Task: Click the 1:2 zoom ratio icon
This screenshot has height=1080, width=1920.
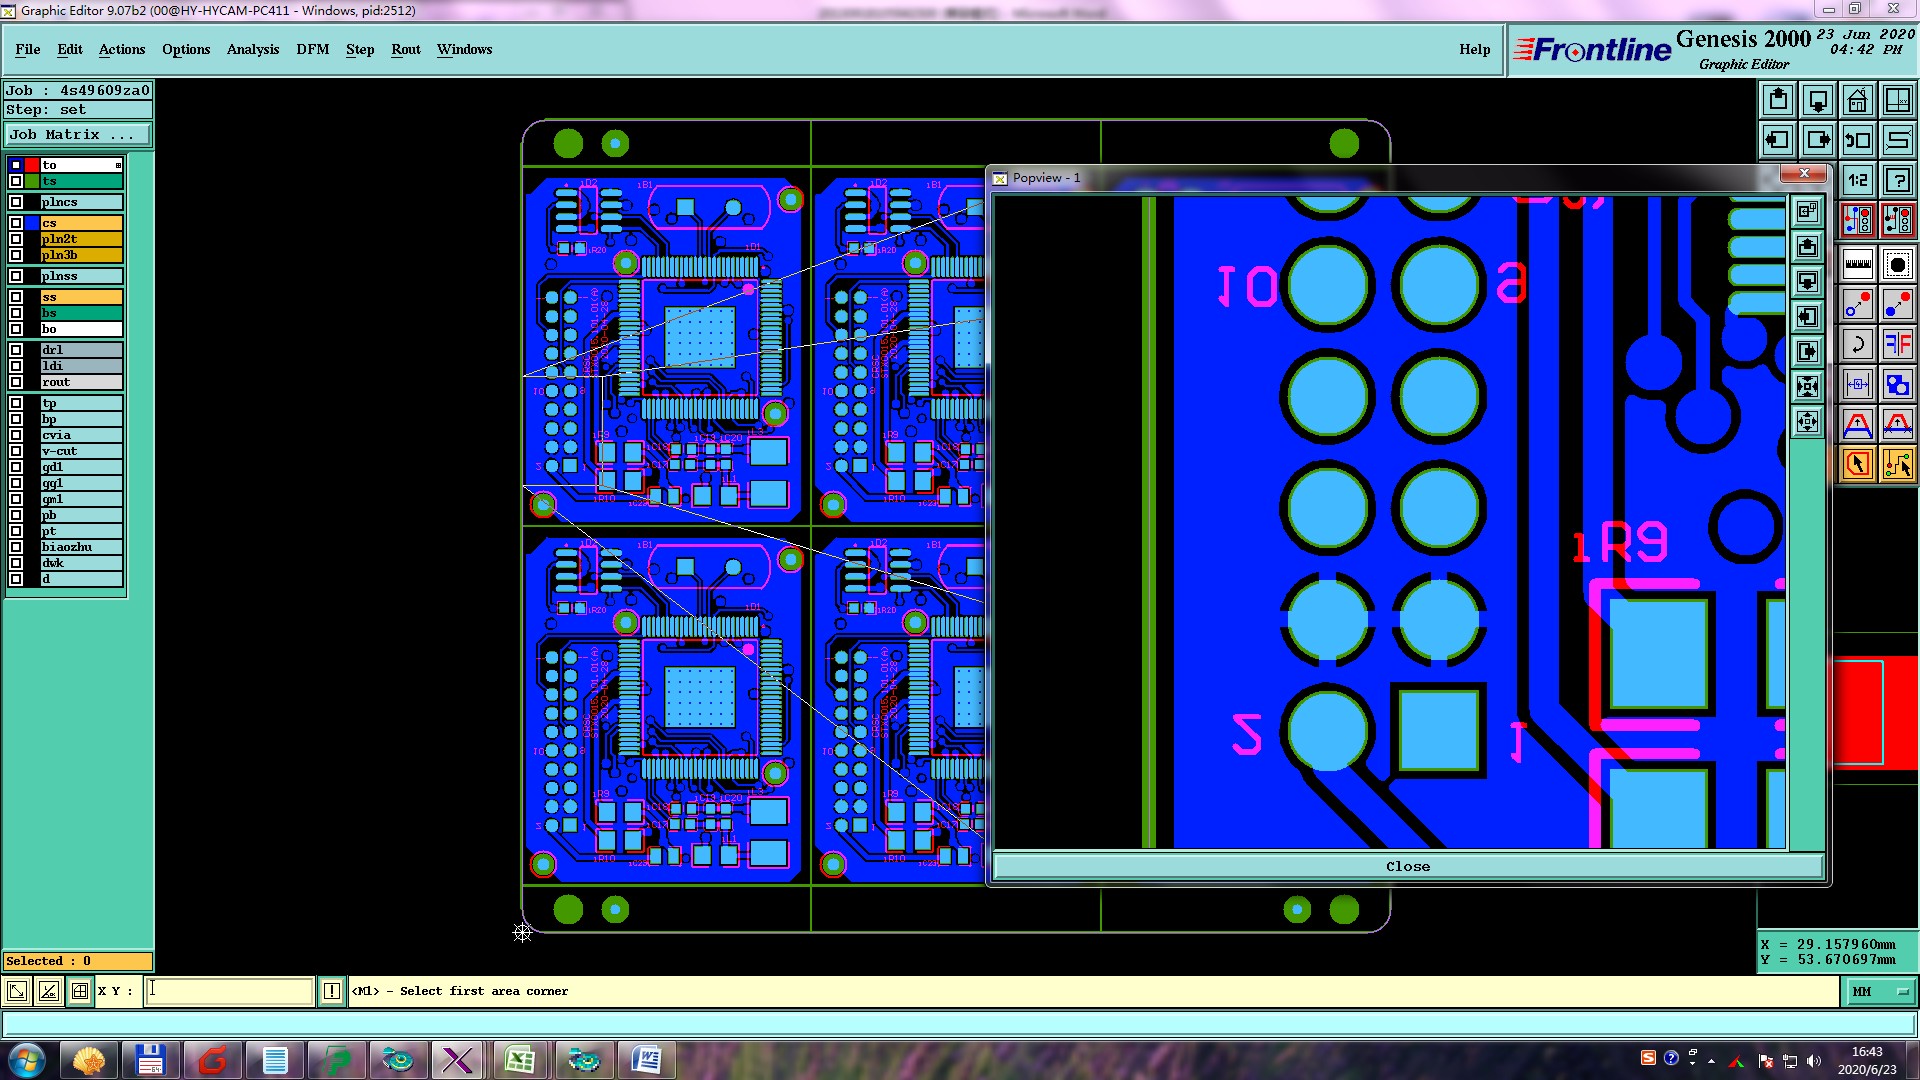Action: pos(1857,180)
